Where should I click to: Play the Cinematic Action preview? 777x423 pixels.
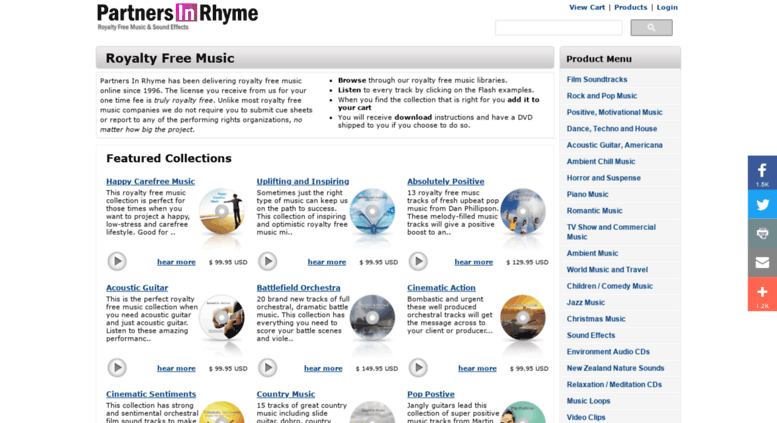[x=418, y=368]
